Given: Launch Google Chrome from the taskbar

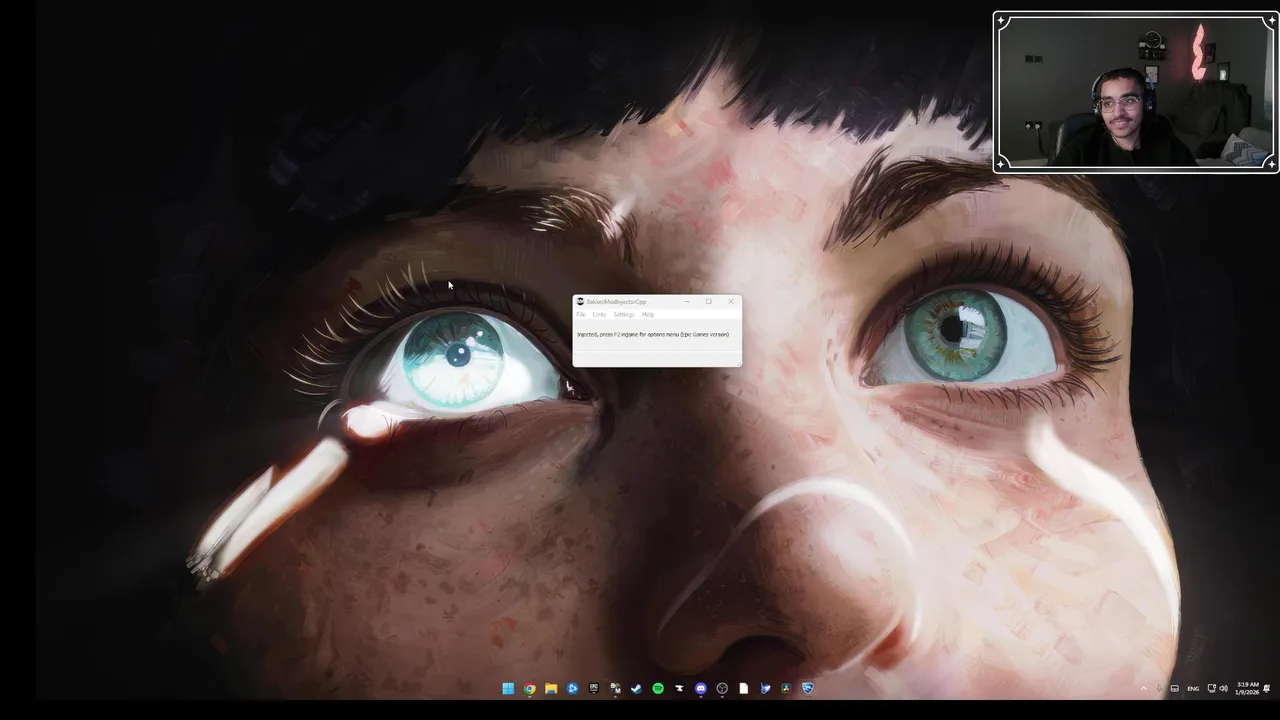Looking at the screenshot, I should click(530, 688).
